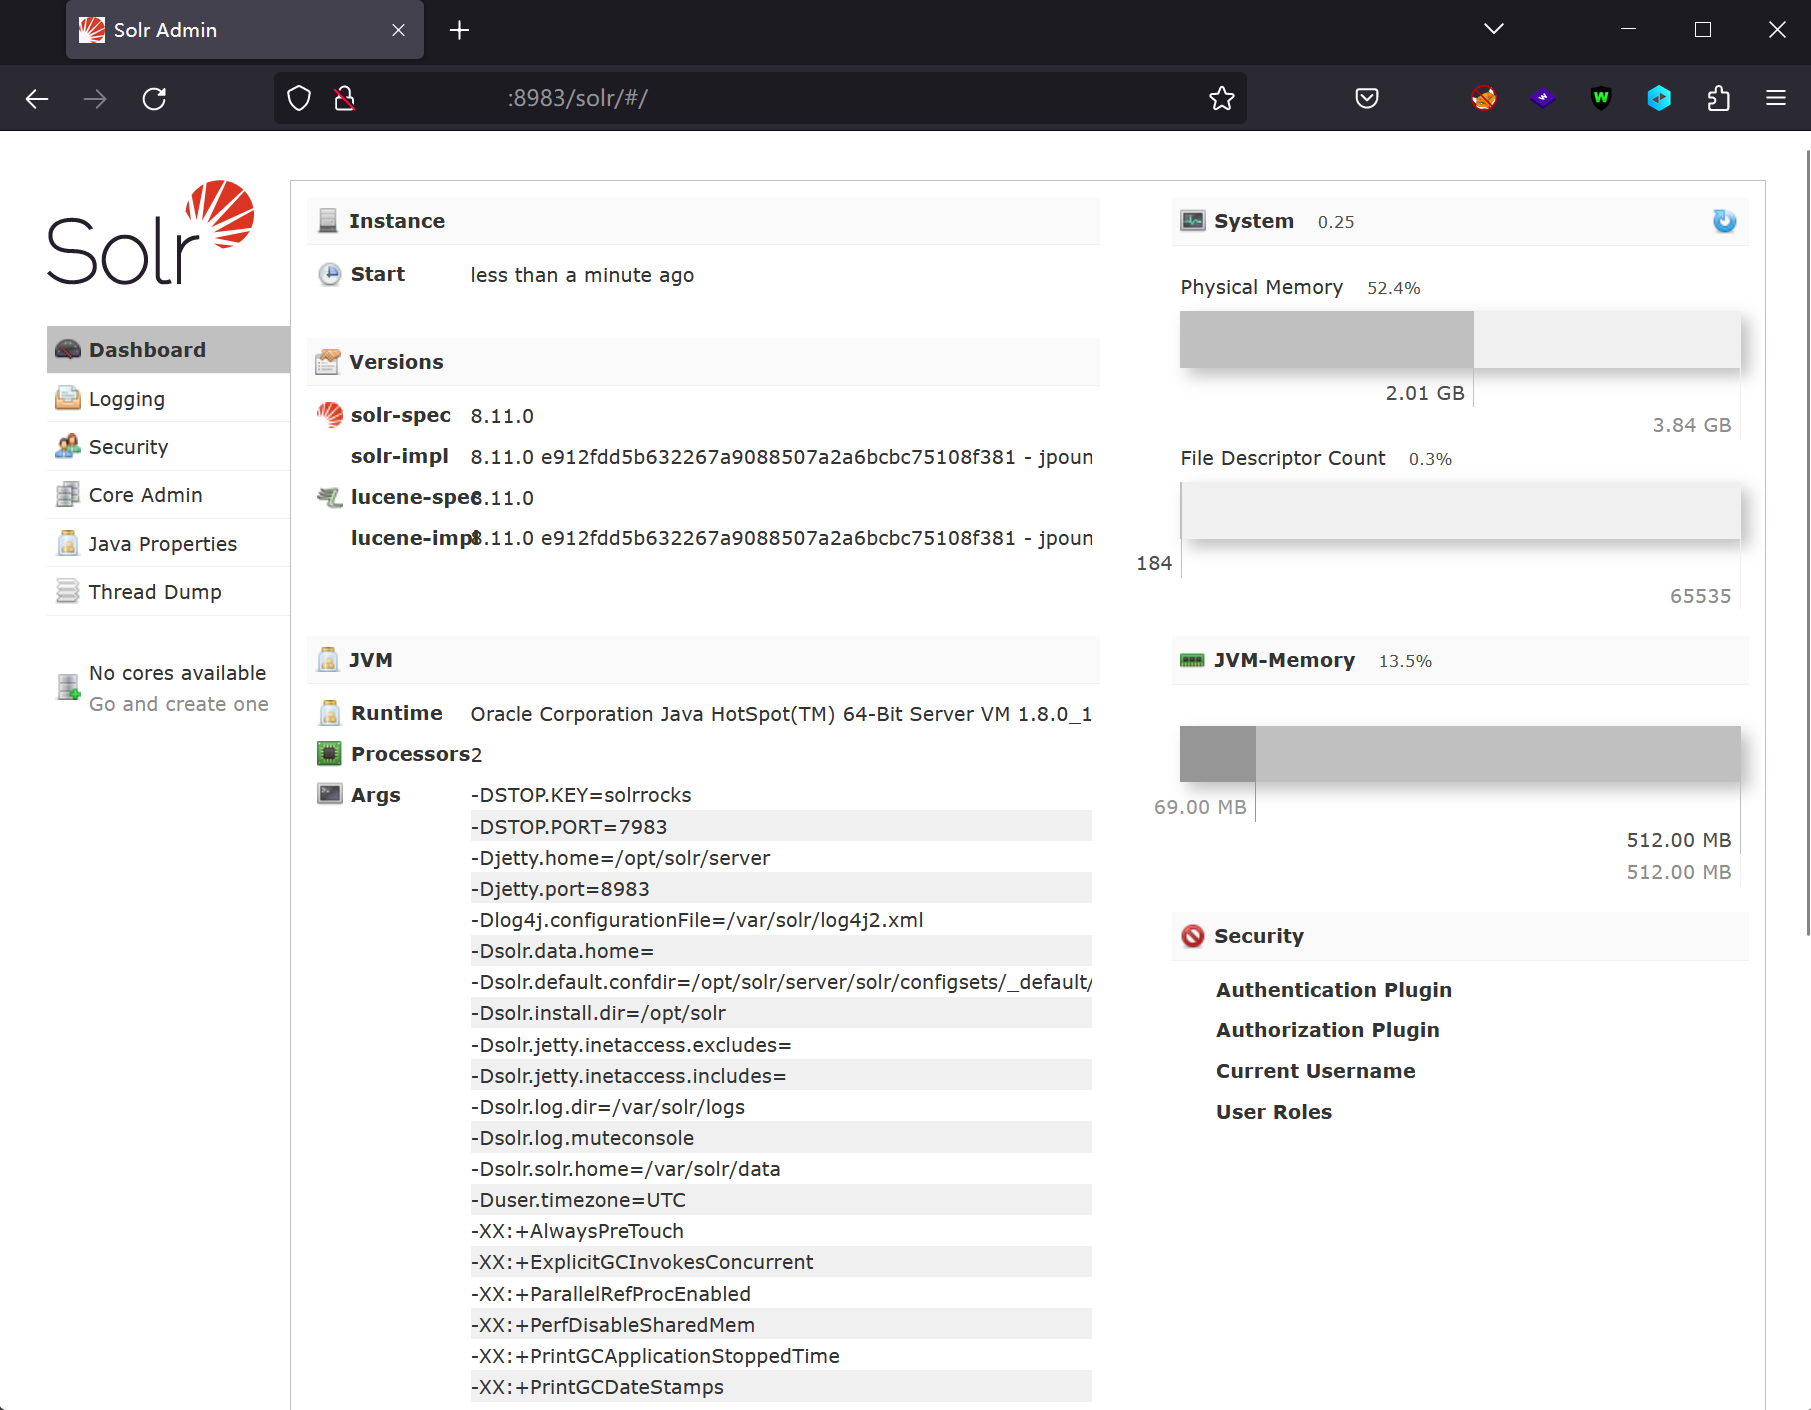
Task: Click the -Djetty.port=8983 argument
Action: click(x=780, y=889)
